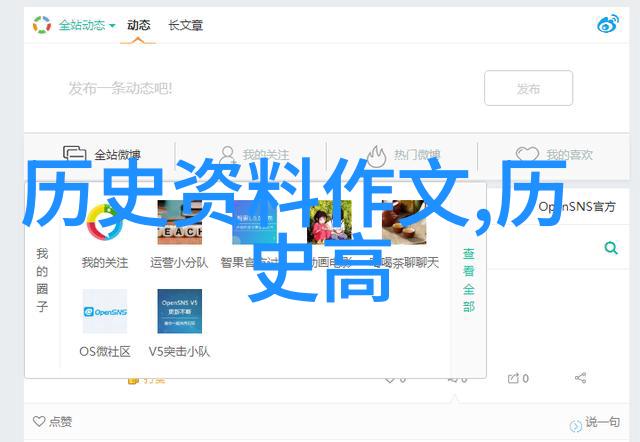Click 查看全部 to view all circles
Screen dimensions: 640x442
click(468, 280)
